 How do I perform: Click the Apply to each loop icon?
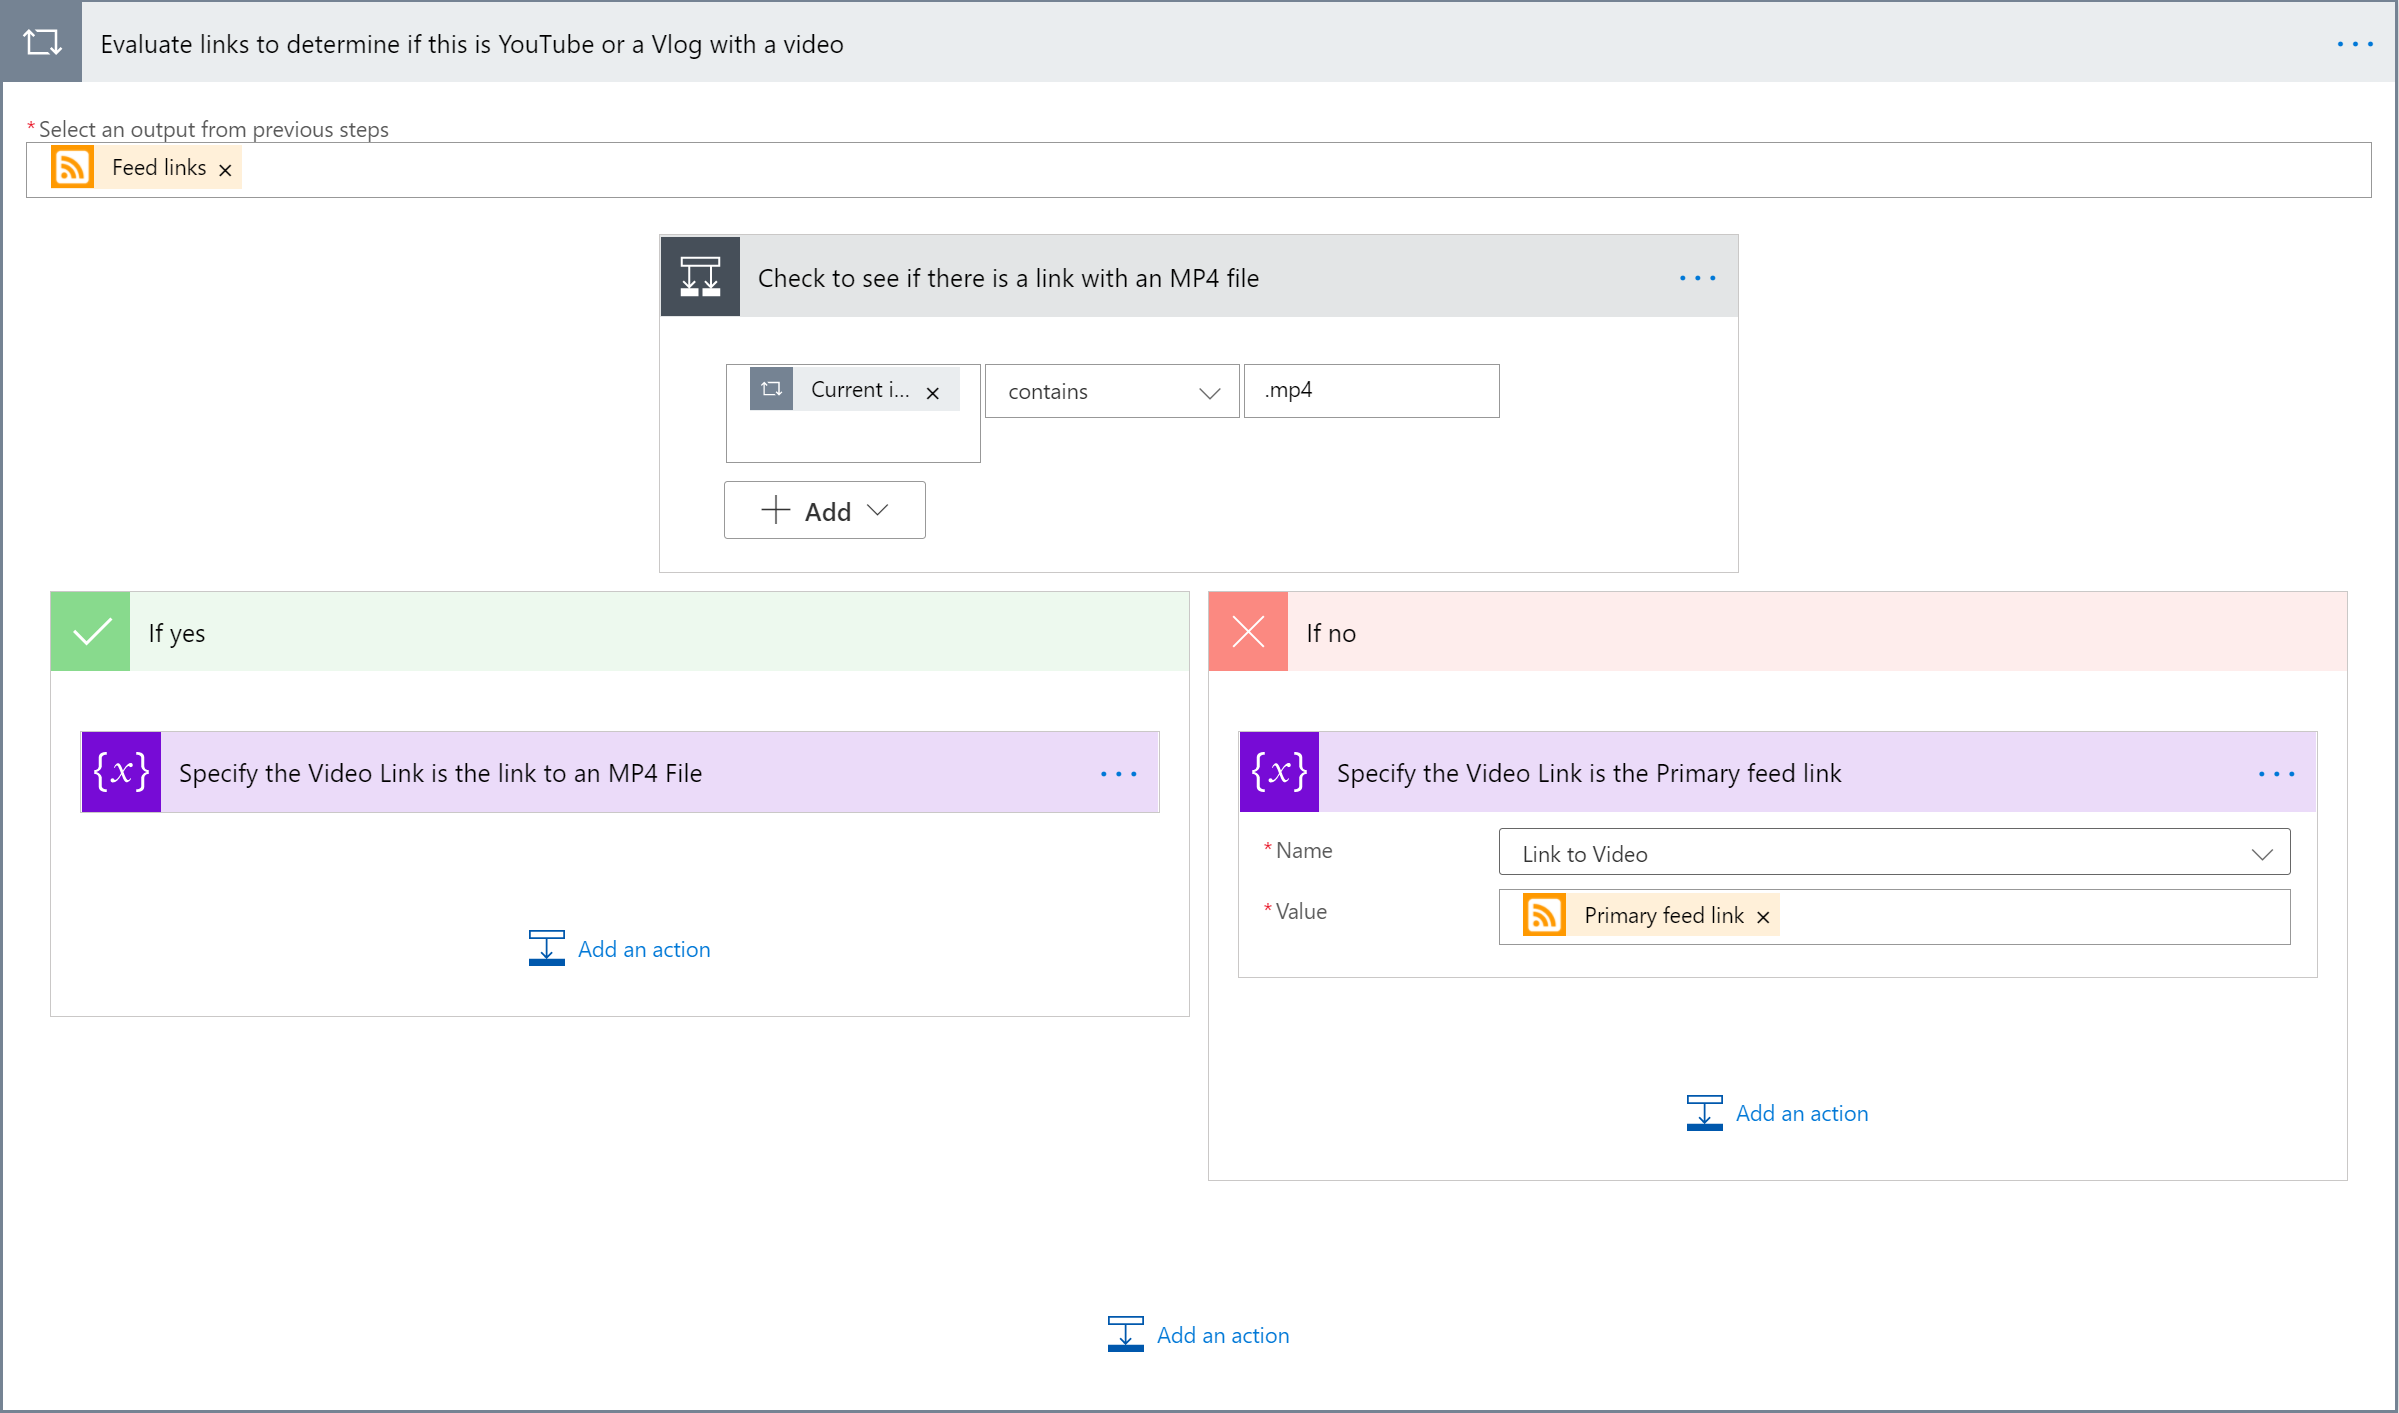(42, 43)
